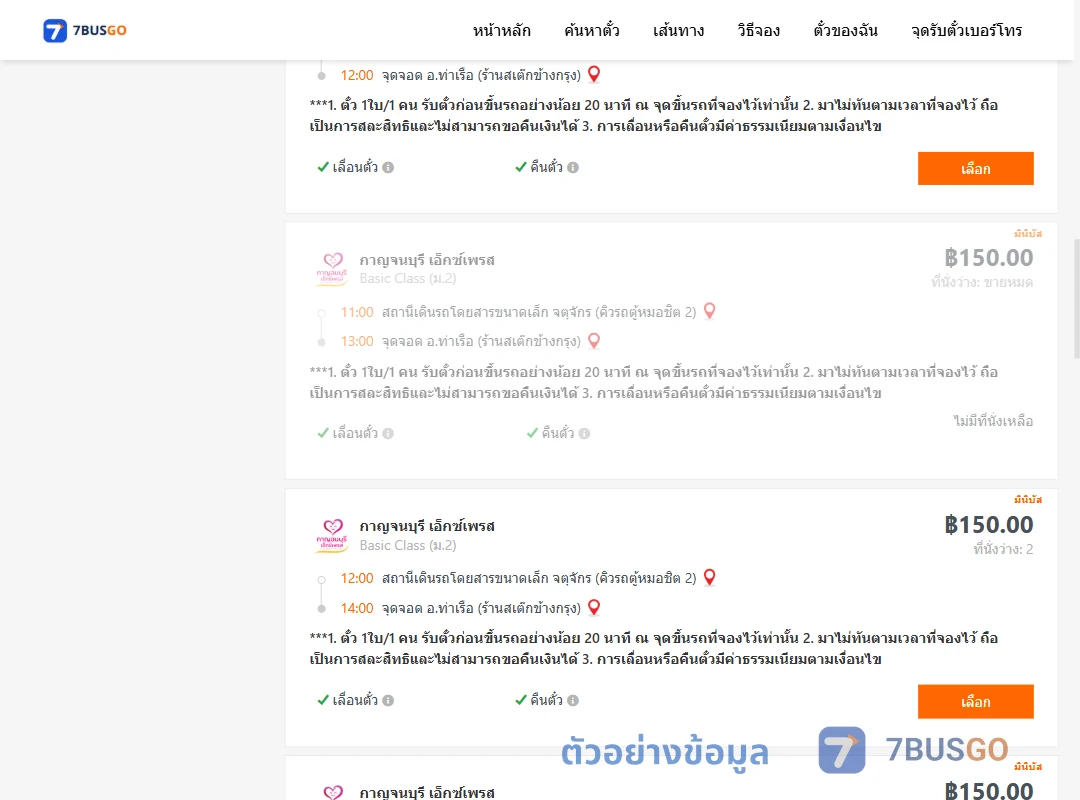Click operator logo of 12:00–14:00 trip
Image resolution: width=1080 pixels, height=800 pixels.
[x=332, y=535]
